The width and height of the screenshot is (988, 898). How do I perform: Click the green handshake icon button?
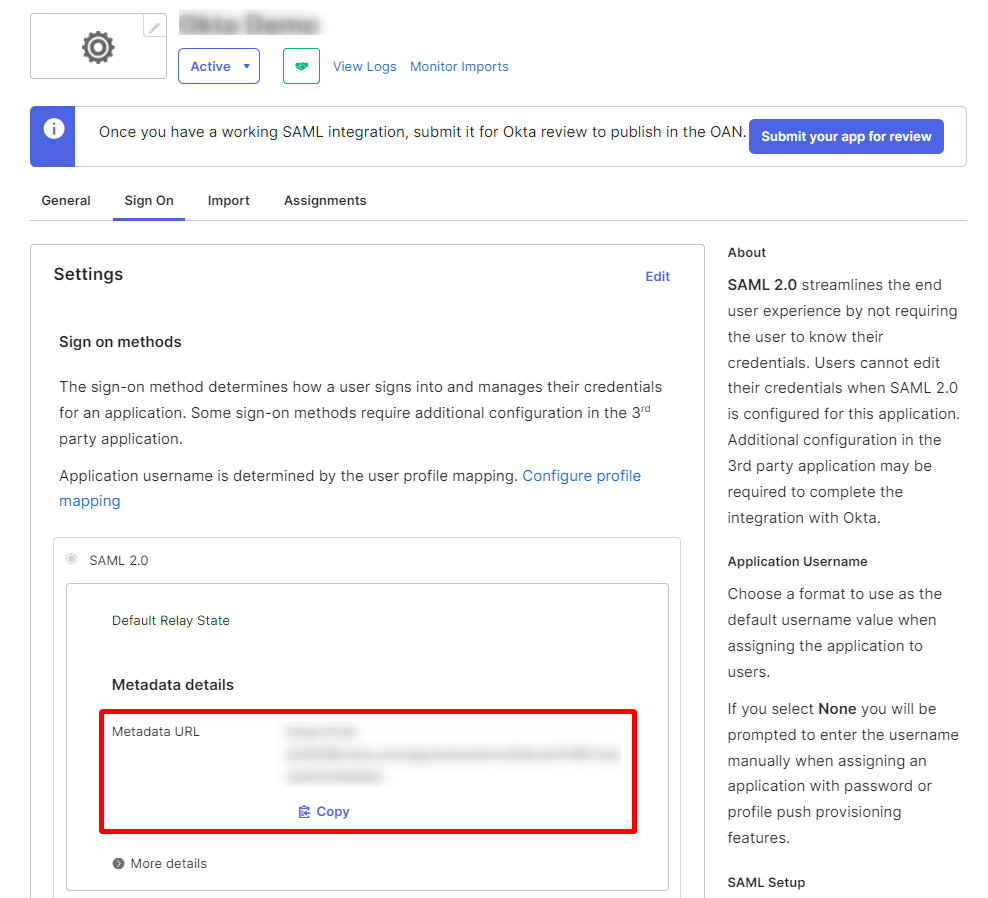(x=301, y=66)
